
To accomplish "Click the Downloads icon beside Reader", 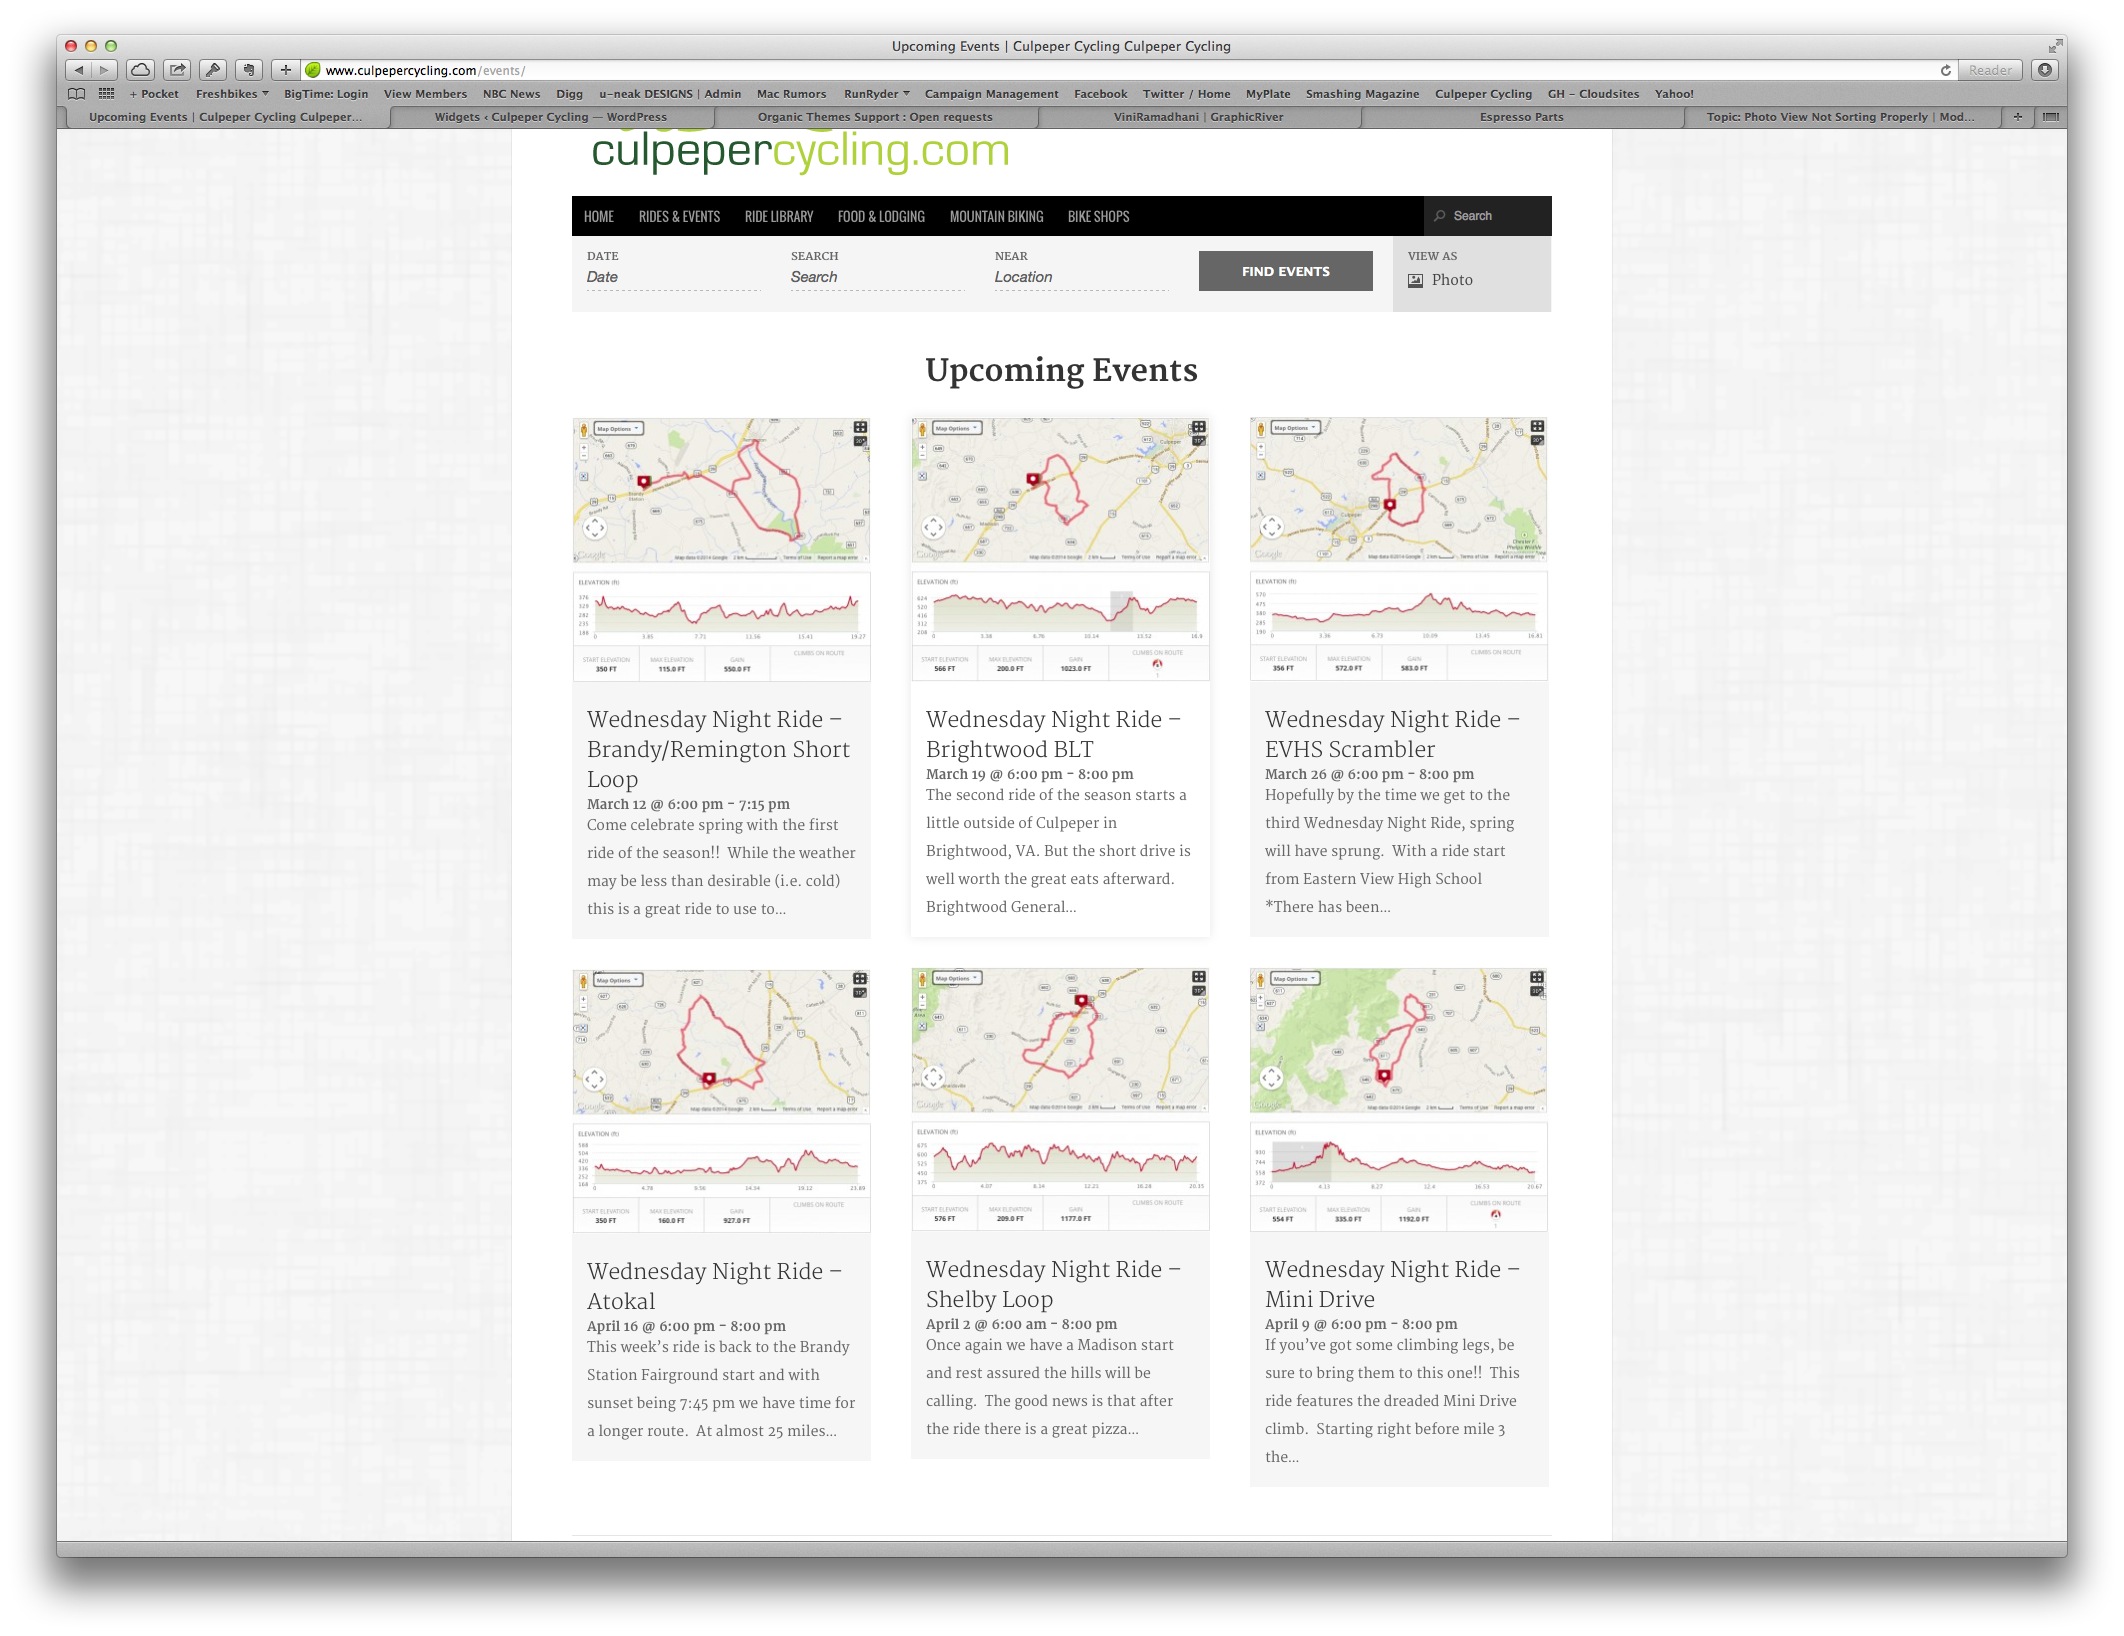I will [2045, 70].
